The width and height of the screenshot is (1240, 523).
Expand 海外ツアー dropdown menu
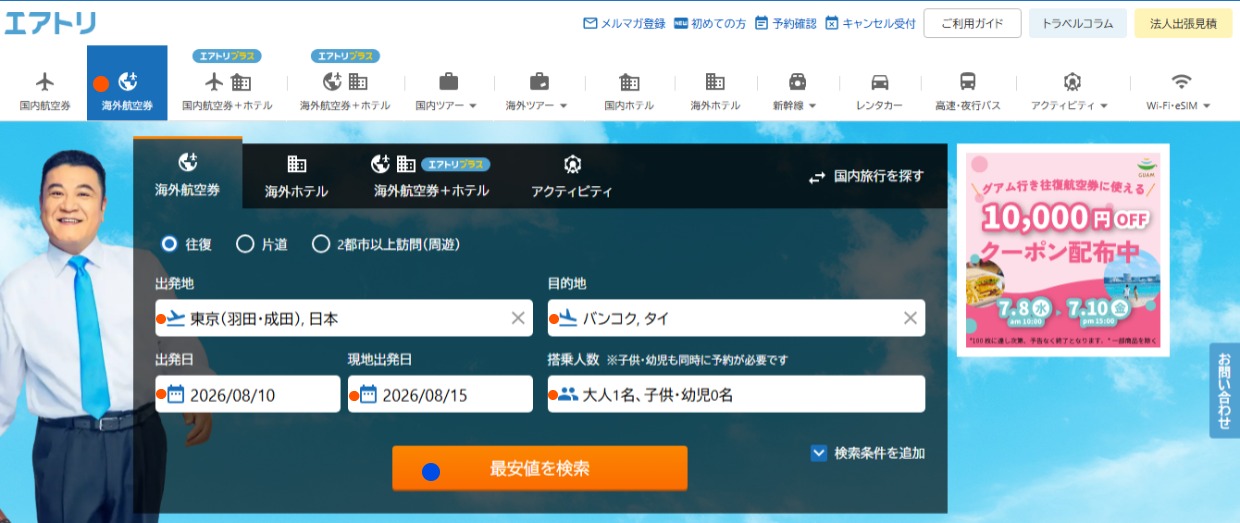(536, 90)
